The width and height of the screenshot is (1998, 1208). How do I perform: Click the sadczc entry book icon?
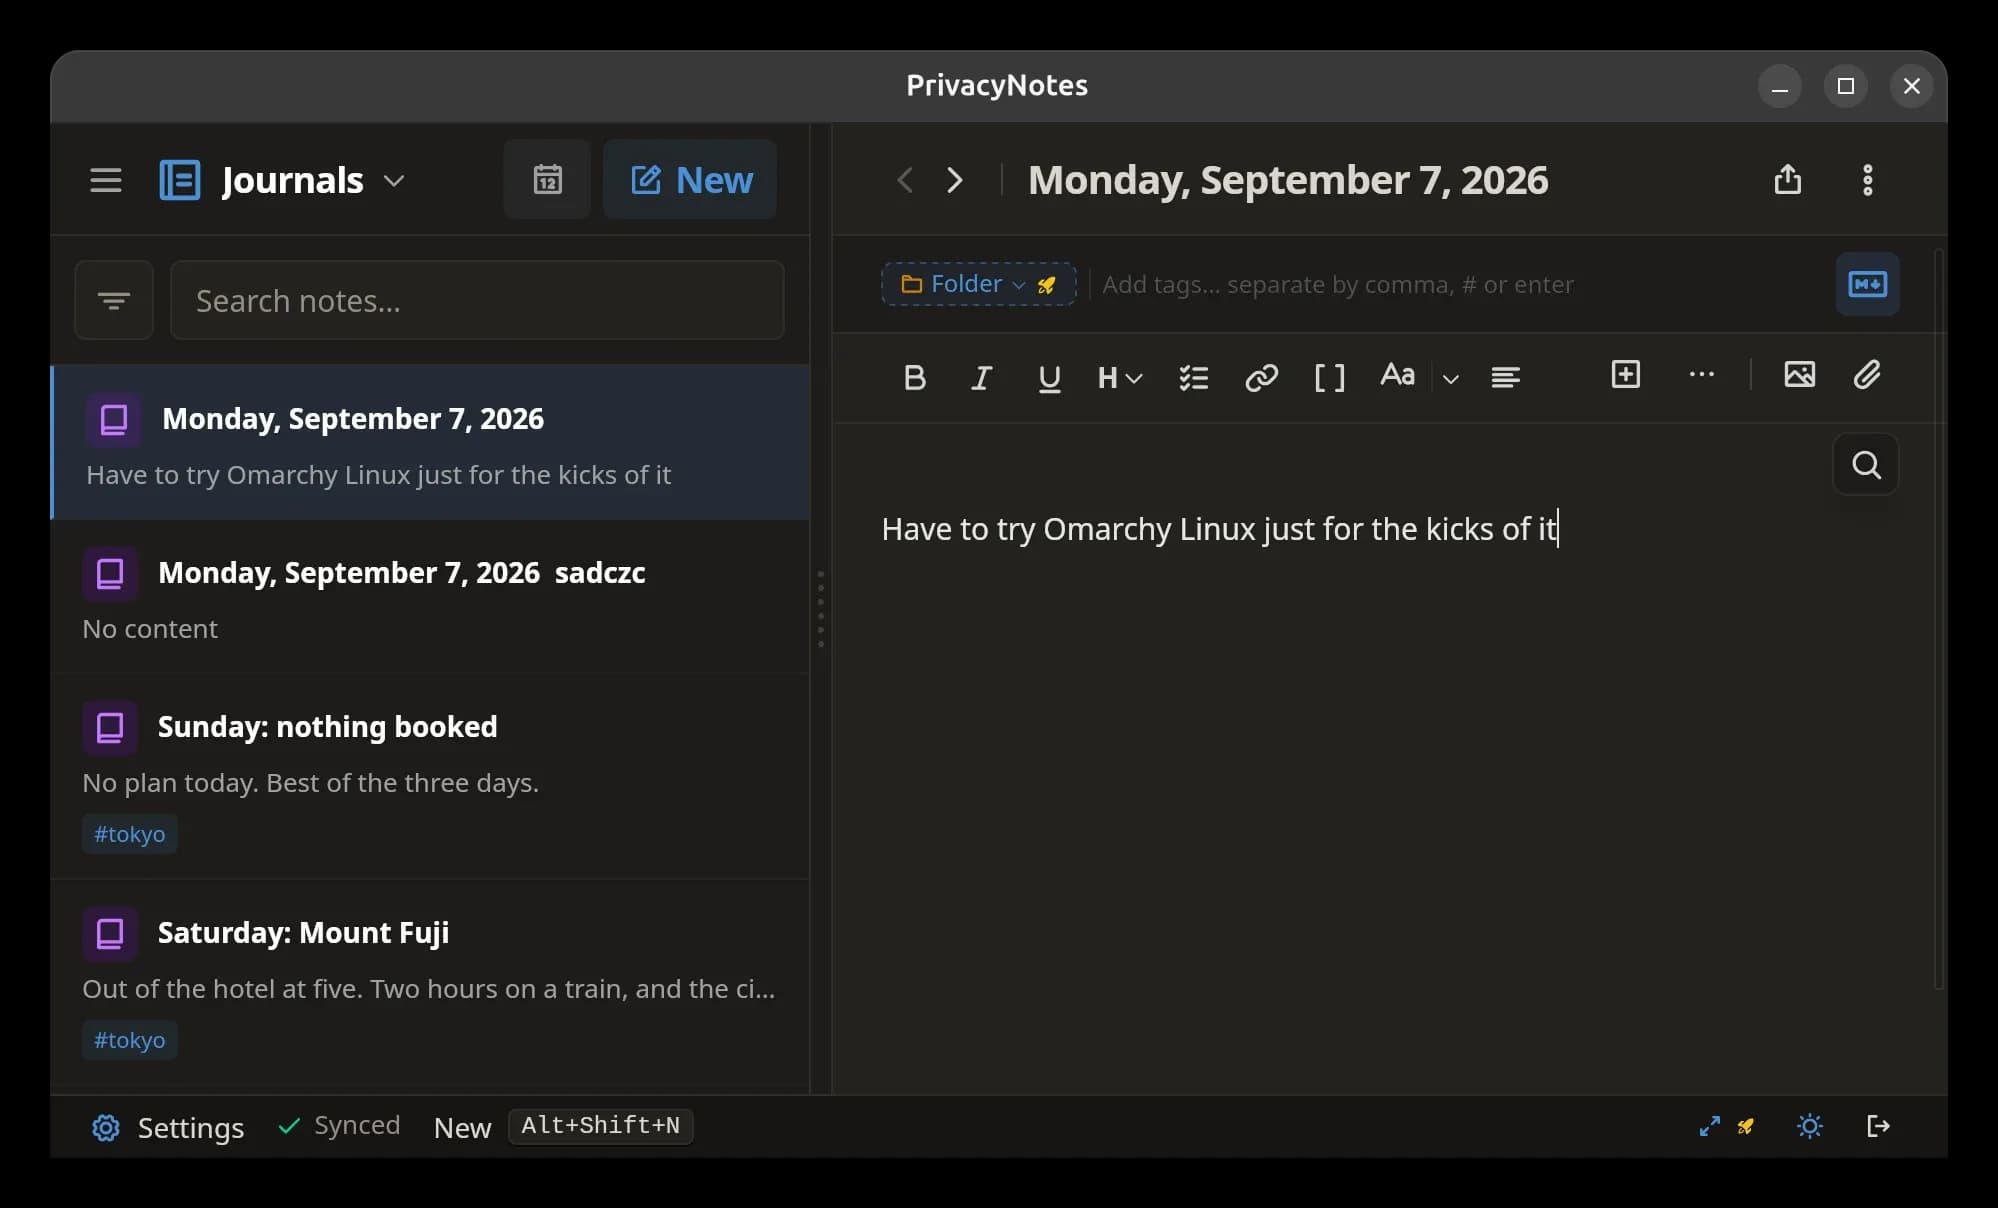[x=110, y=573]
